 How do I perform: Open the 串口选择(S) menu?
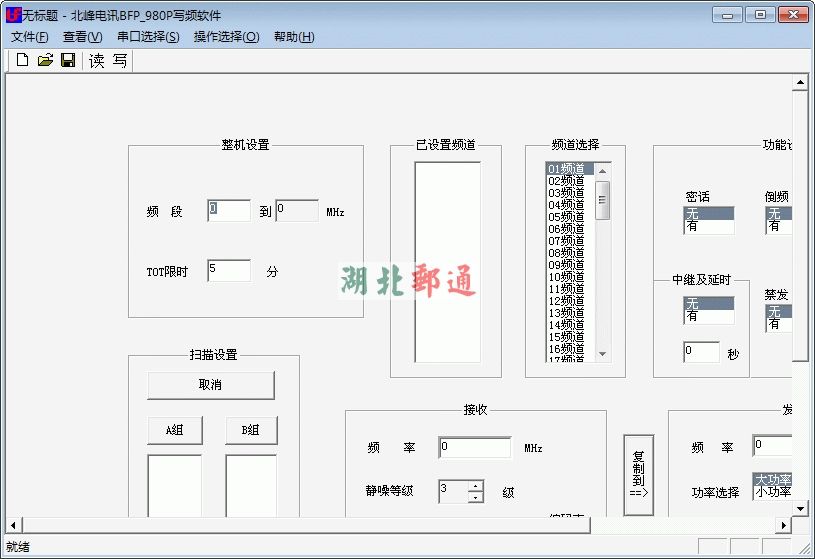tap(148, 37)
